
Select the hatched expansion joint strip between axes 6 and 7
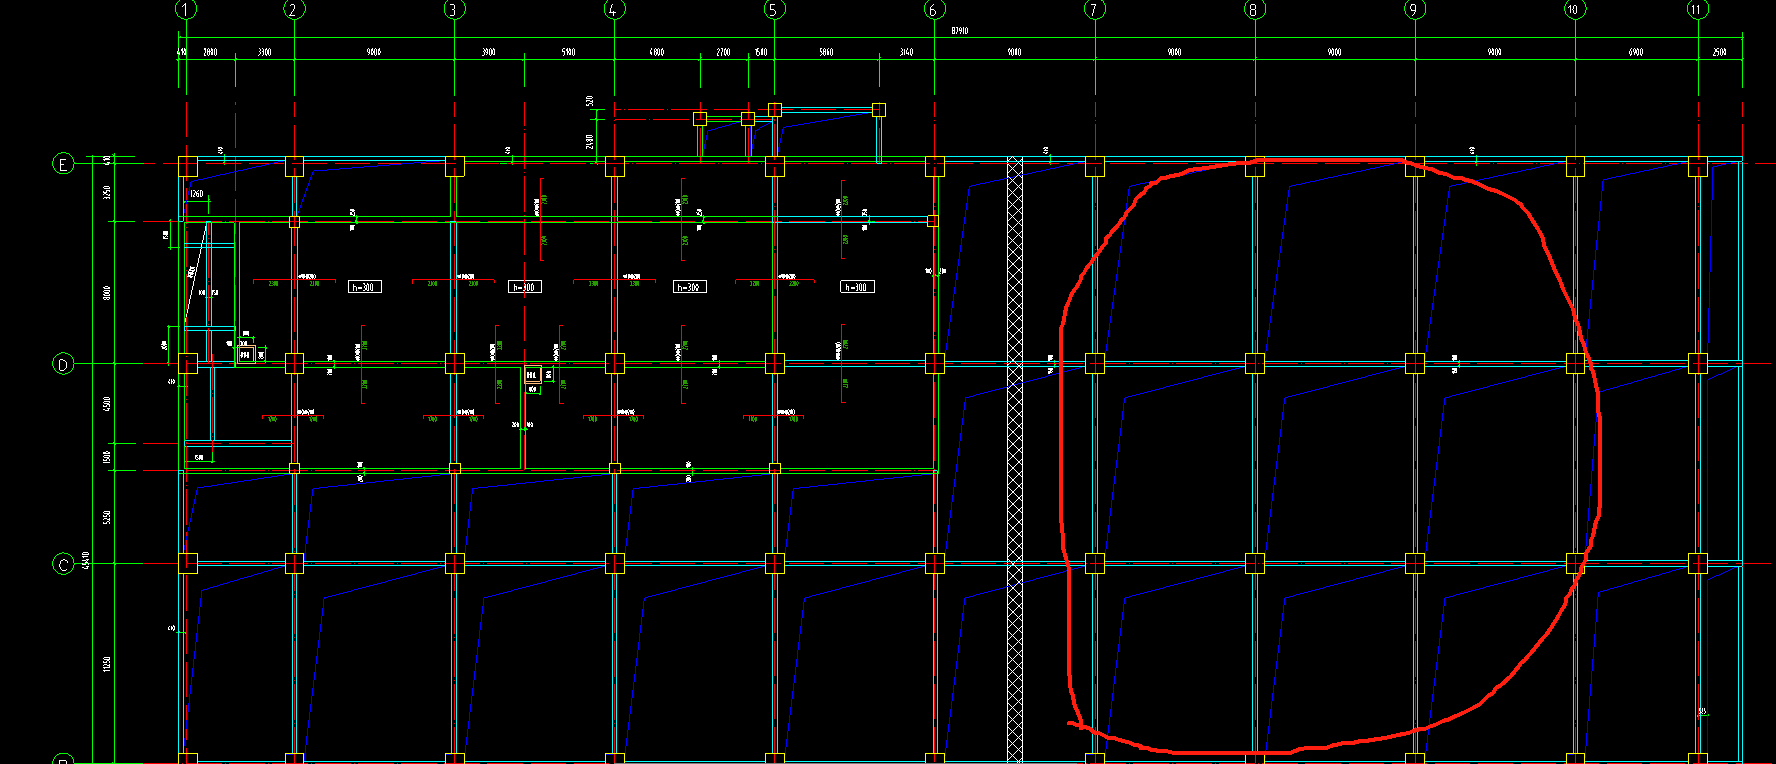point(1015,460)
